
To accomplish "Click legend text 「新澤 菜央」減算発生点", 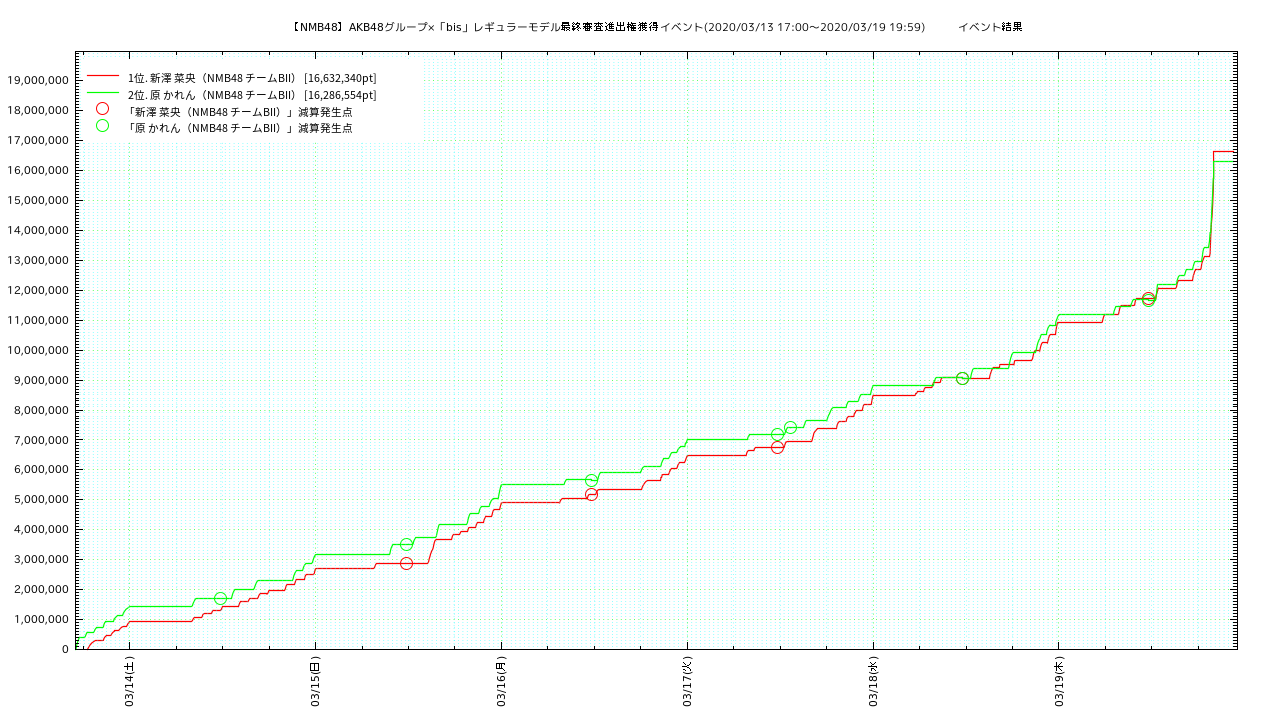I will click(239, 111).
